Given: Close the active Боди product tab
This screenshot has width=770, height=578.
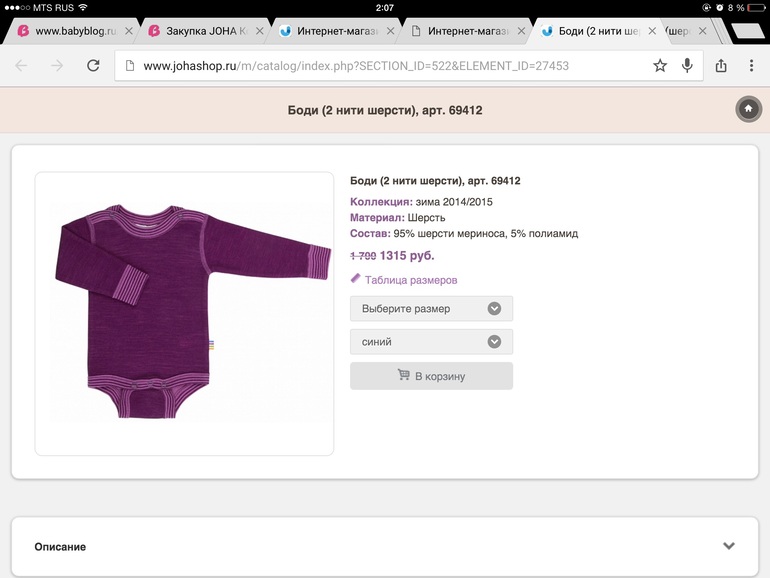Looking at the screenshot, I should click(x=652, y=31).
